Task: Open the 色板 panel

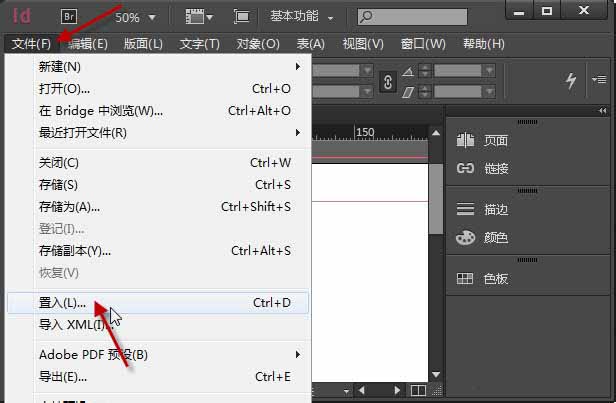Action: click(x=483, y=279)
